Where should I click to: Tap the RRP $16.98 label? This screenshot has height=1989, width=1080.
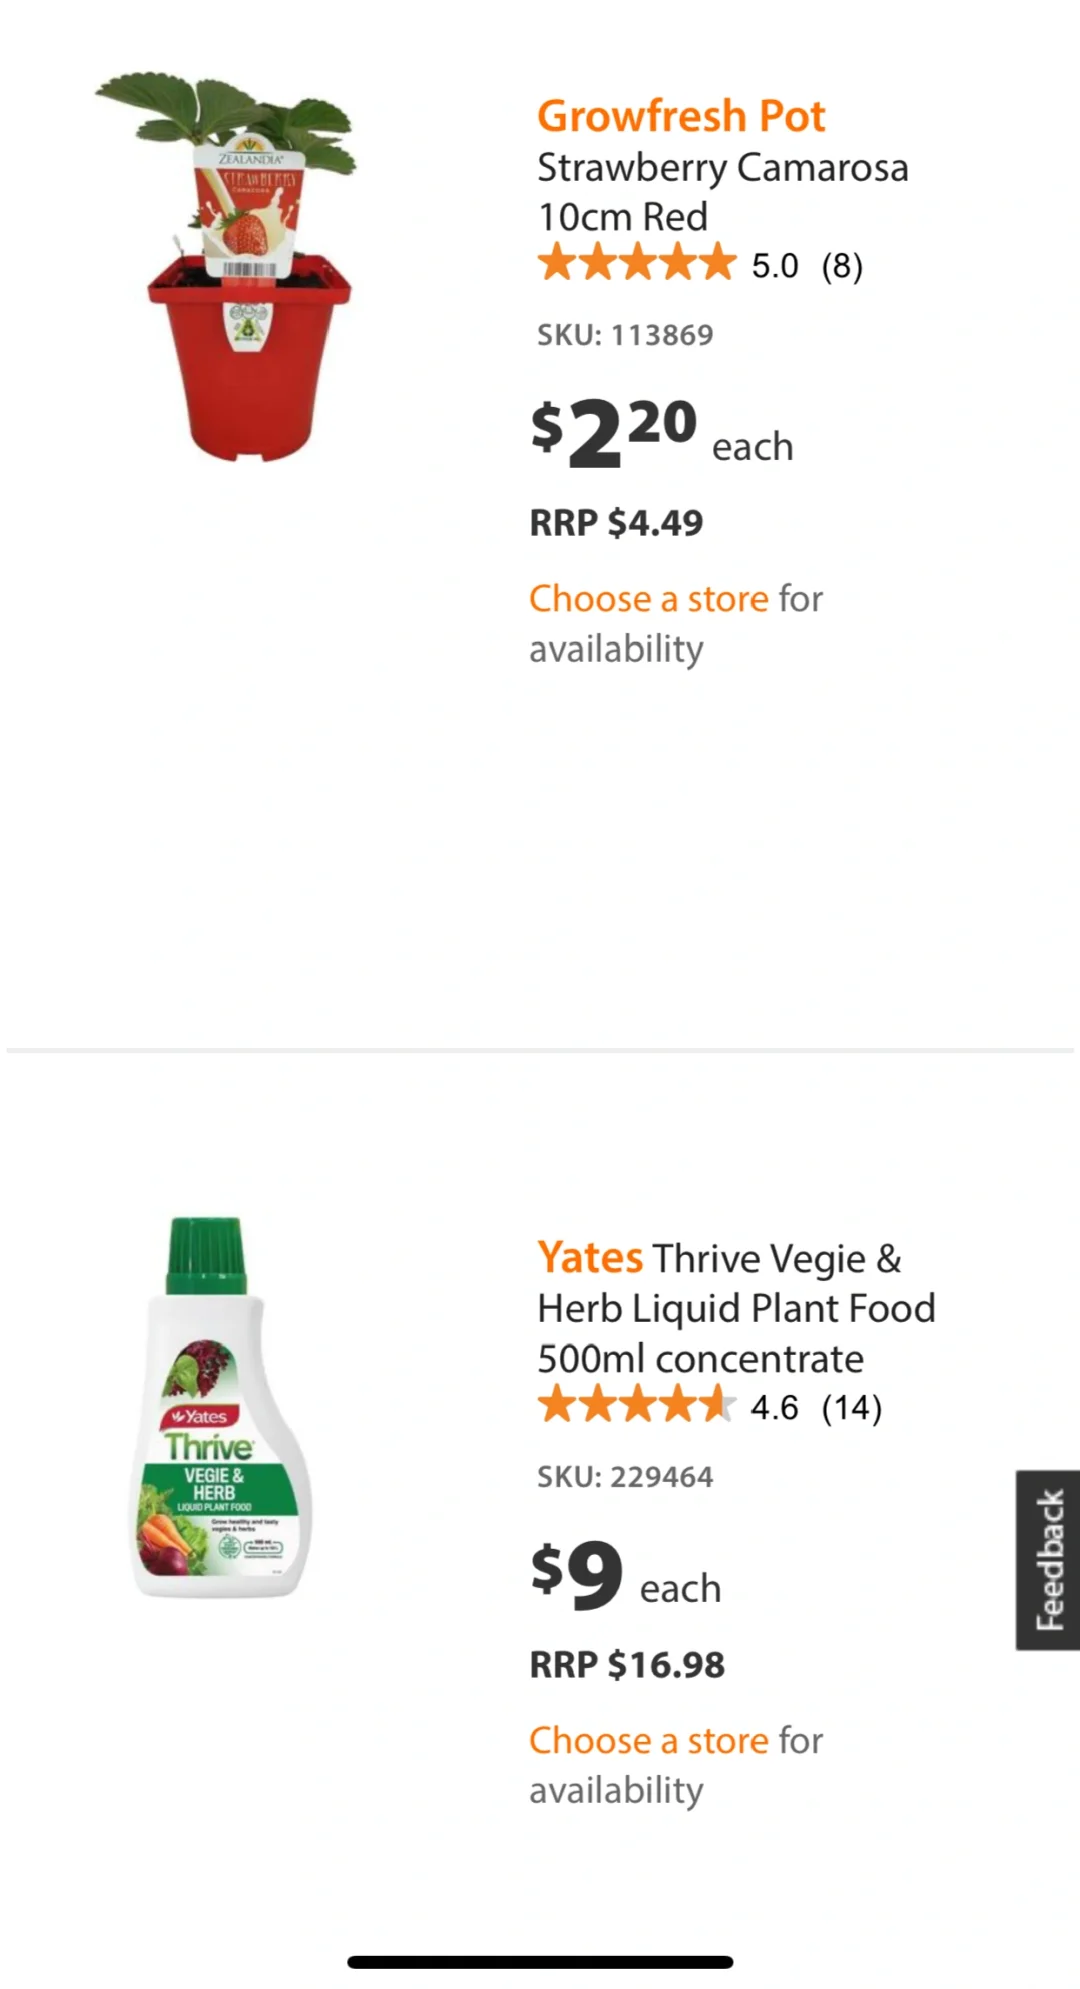tap(627, 1665)
